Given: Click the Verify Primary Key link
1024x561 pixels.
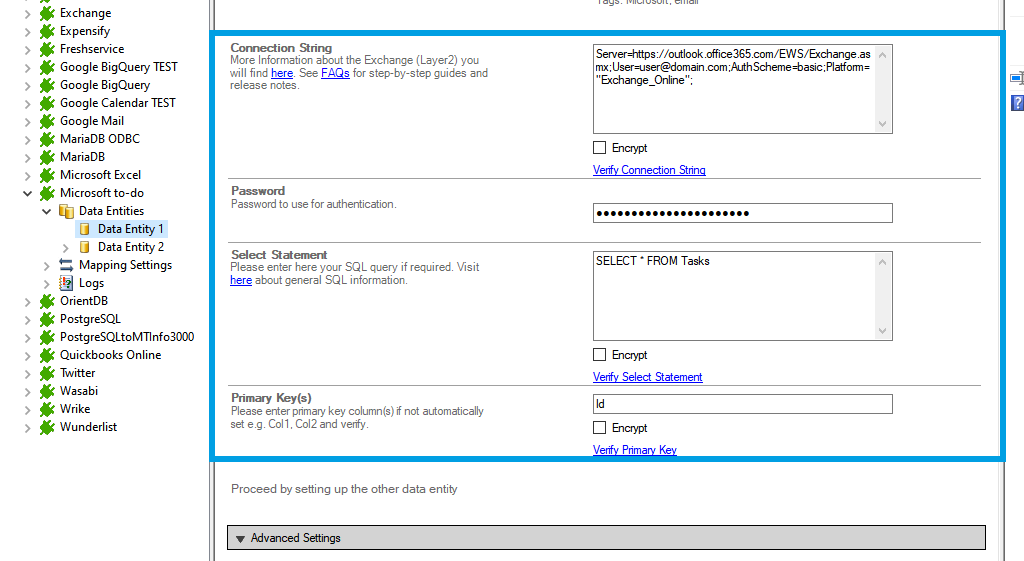Looking at the screenshot, I should [635, 450].
